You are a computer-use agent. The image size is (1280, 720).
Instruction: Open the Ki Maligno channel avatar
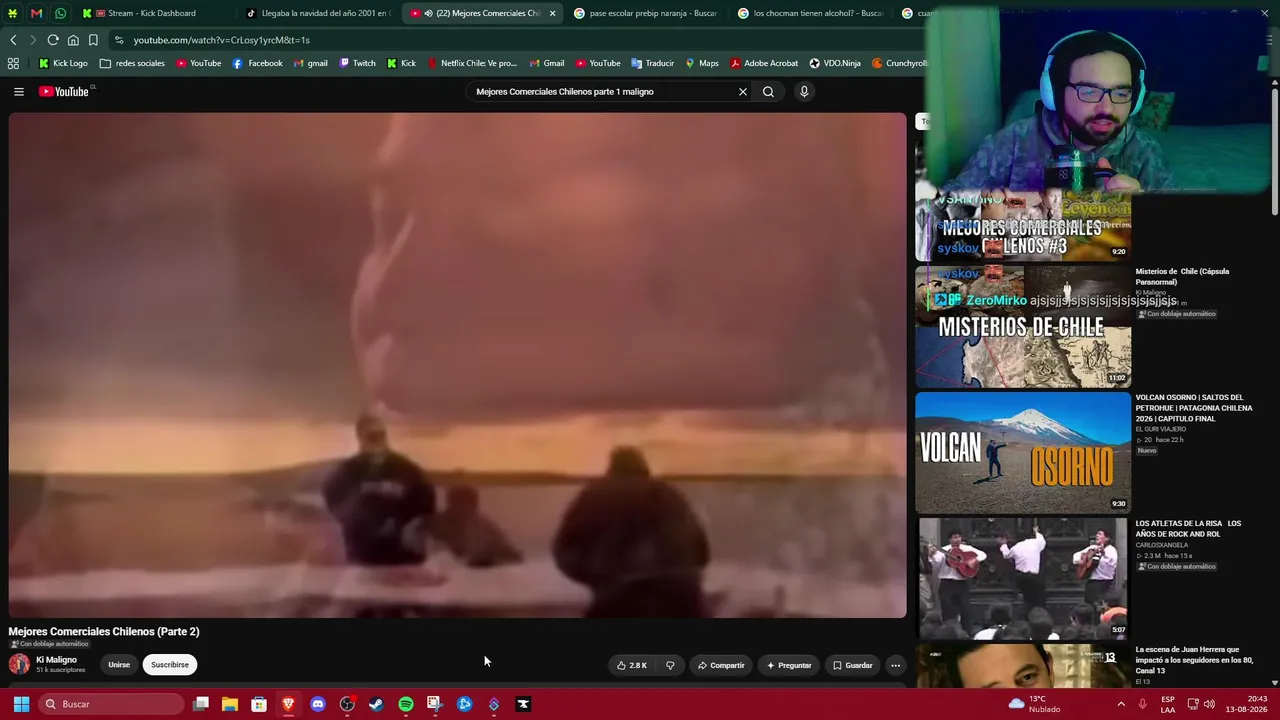coord(19,665)
